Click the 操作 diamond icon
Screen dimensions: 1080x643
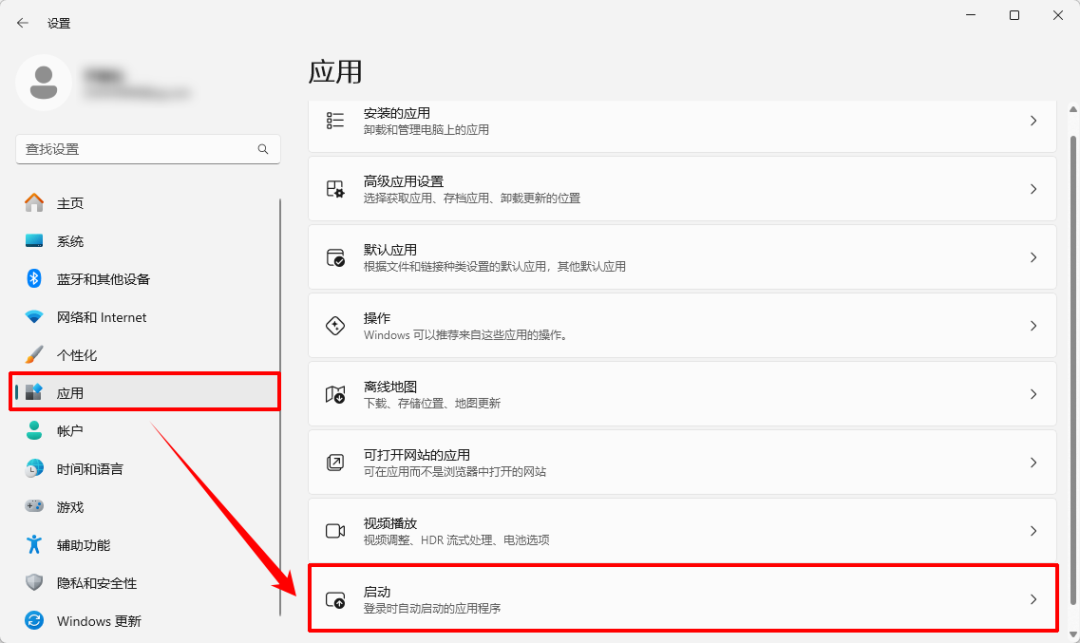tap(335, 326)
